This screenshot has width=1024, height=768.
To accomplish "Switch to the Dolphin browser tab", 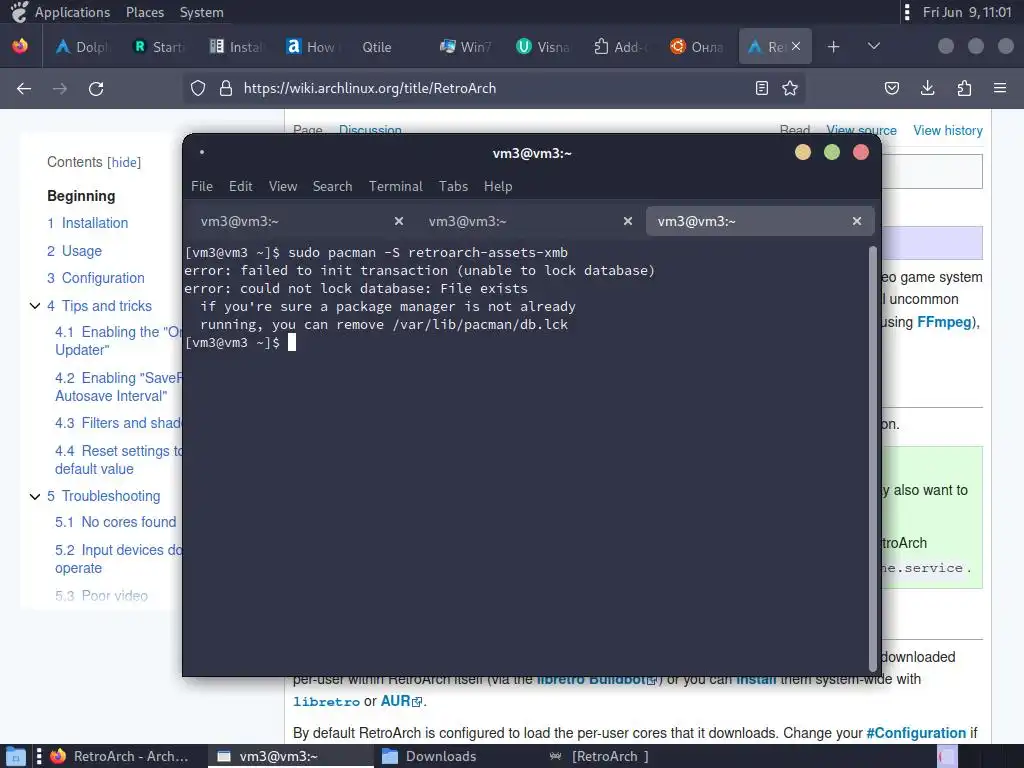I will click(x=83, y=47).
